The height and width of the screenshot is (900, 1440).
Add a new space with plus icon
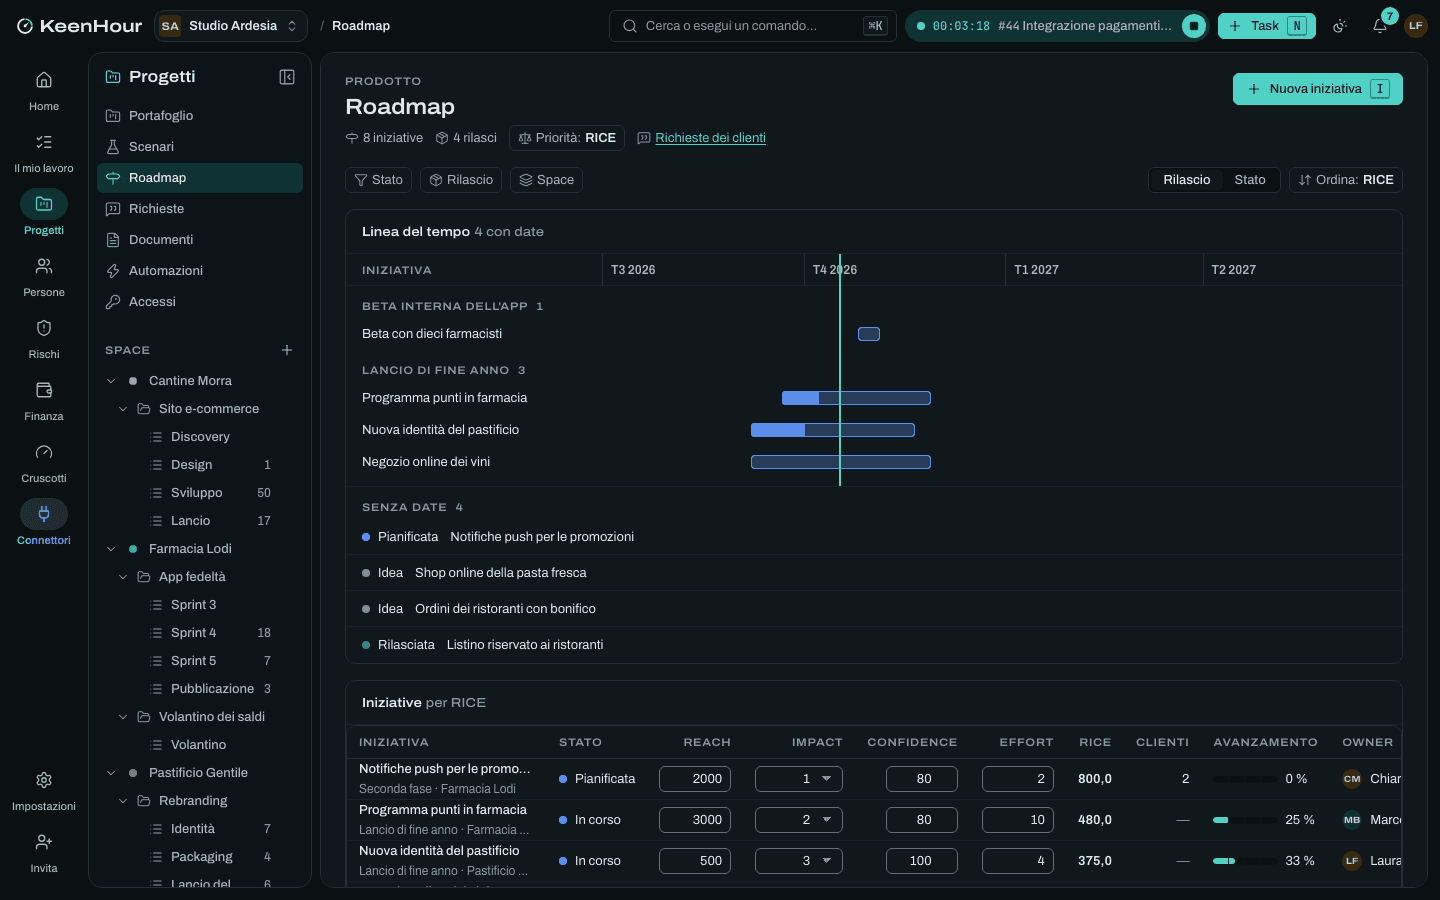287,350
